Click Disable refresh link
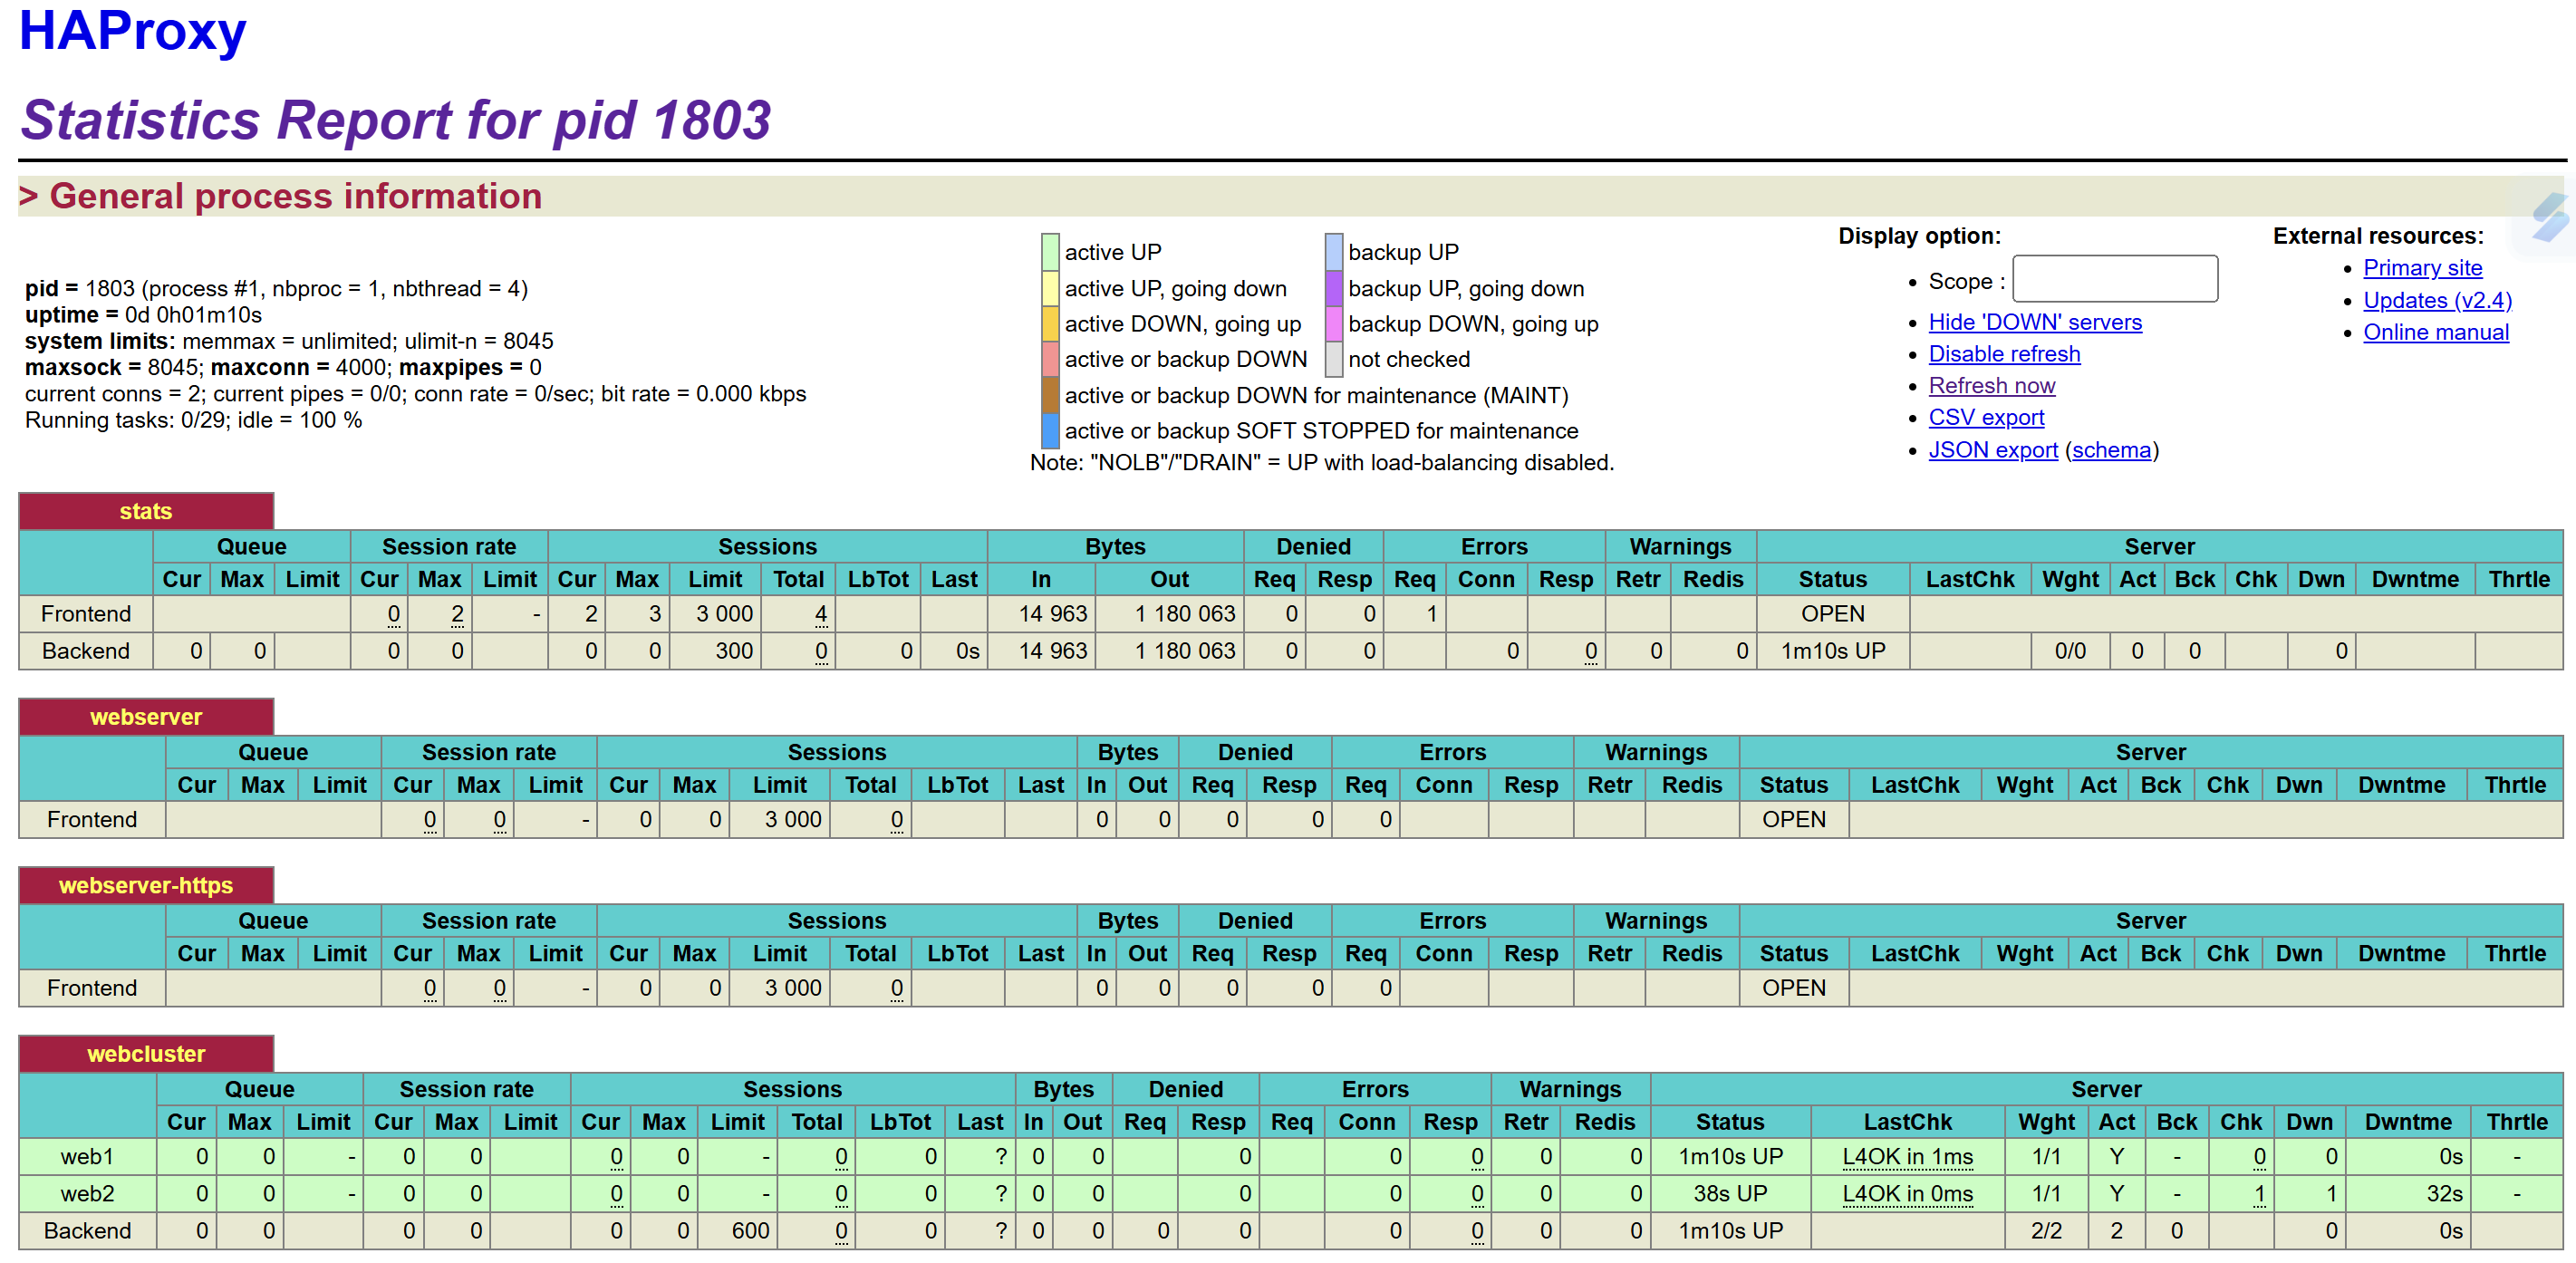This screenshot has height=1263, width=2576. [x=2003, y=354]
